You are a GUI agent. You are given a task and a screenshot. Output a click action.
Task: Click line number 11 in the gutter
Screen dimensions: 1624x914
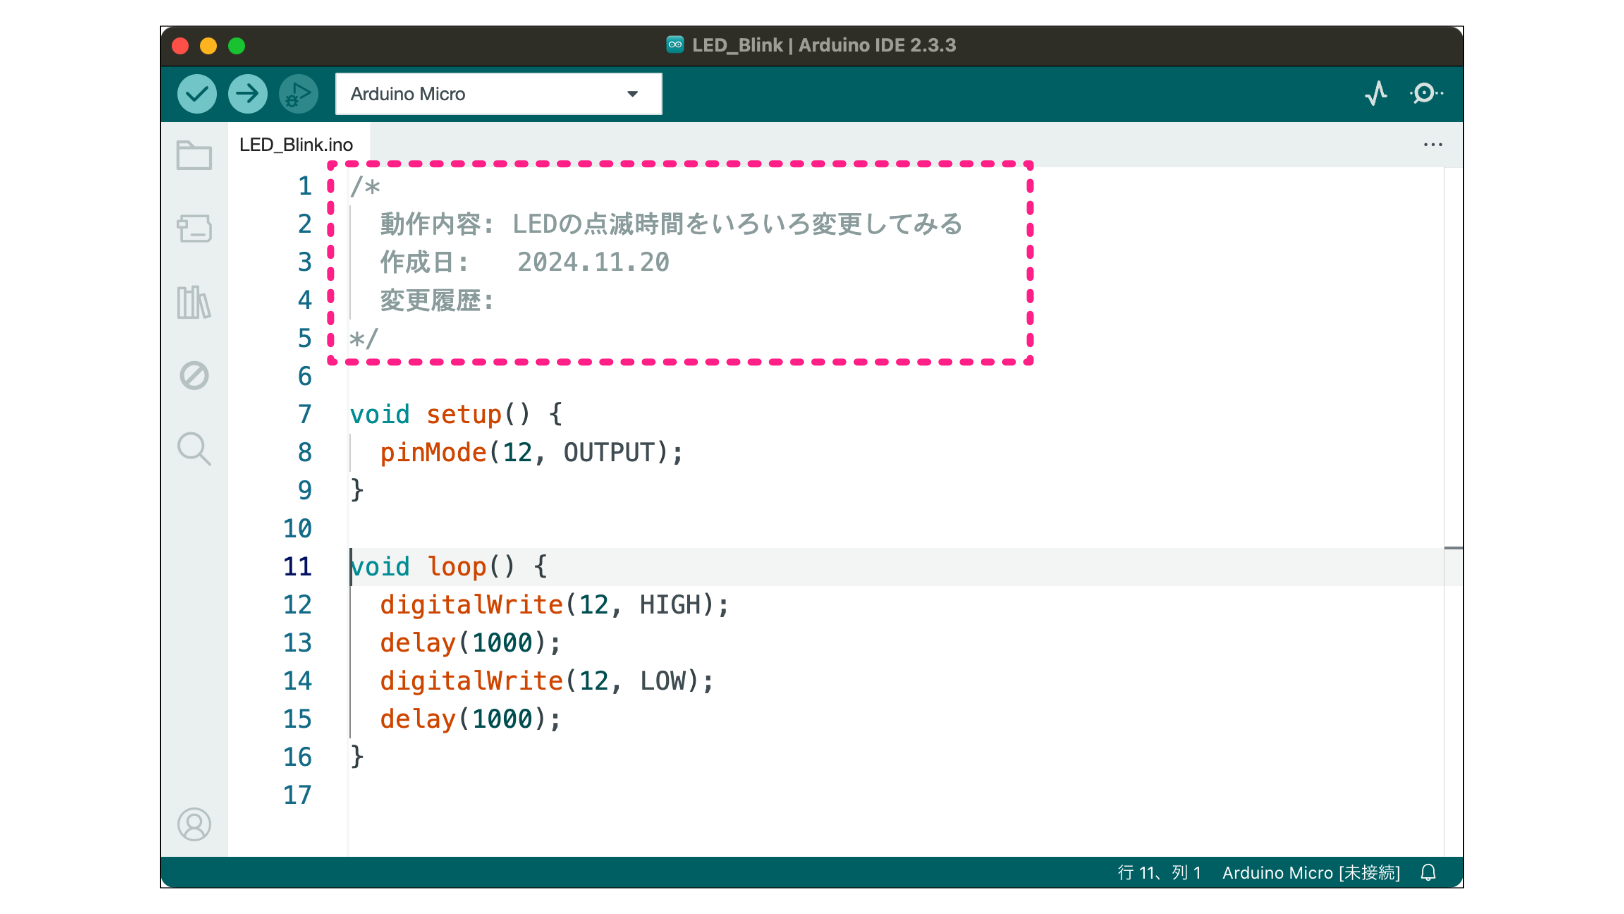click(x=297, y=567)
